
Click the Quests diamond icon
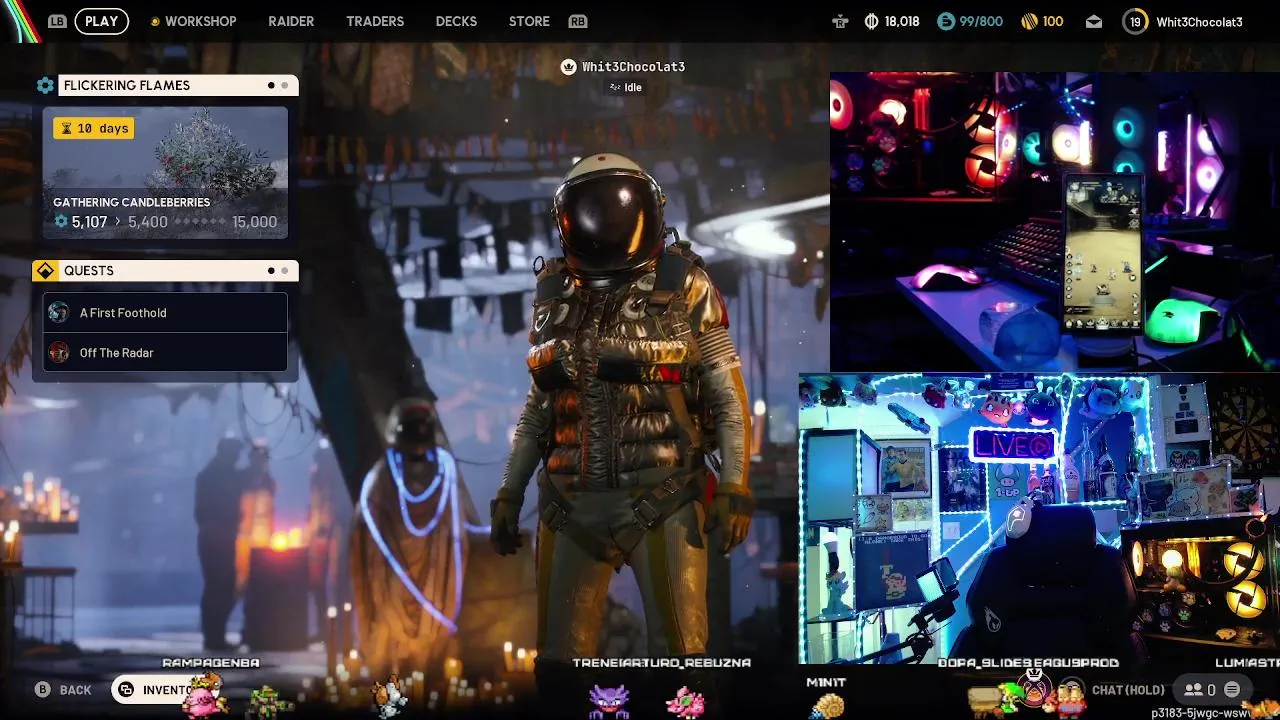pyautogui.click(x=45, y=271)
